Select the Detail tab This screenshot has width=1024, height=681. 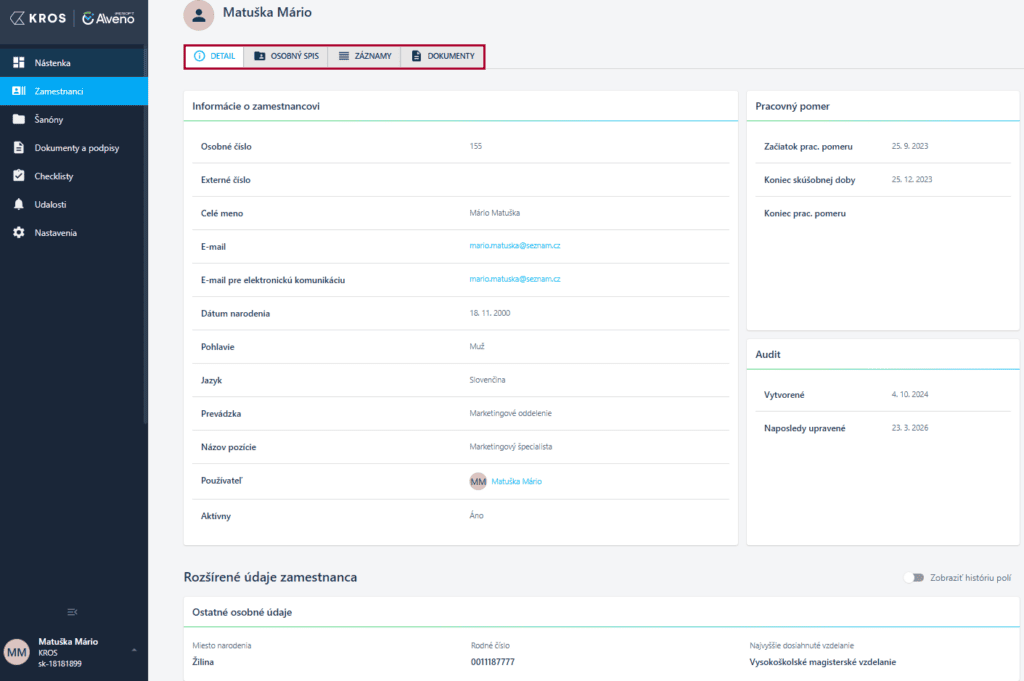pyautogui.click(x=214, y=56)
